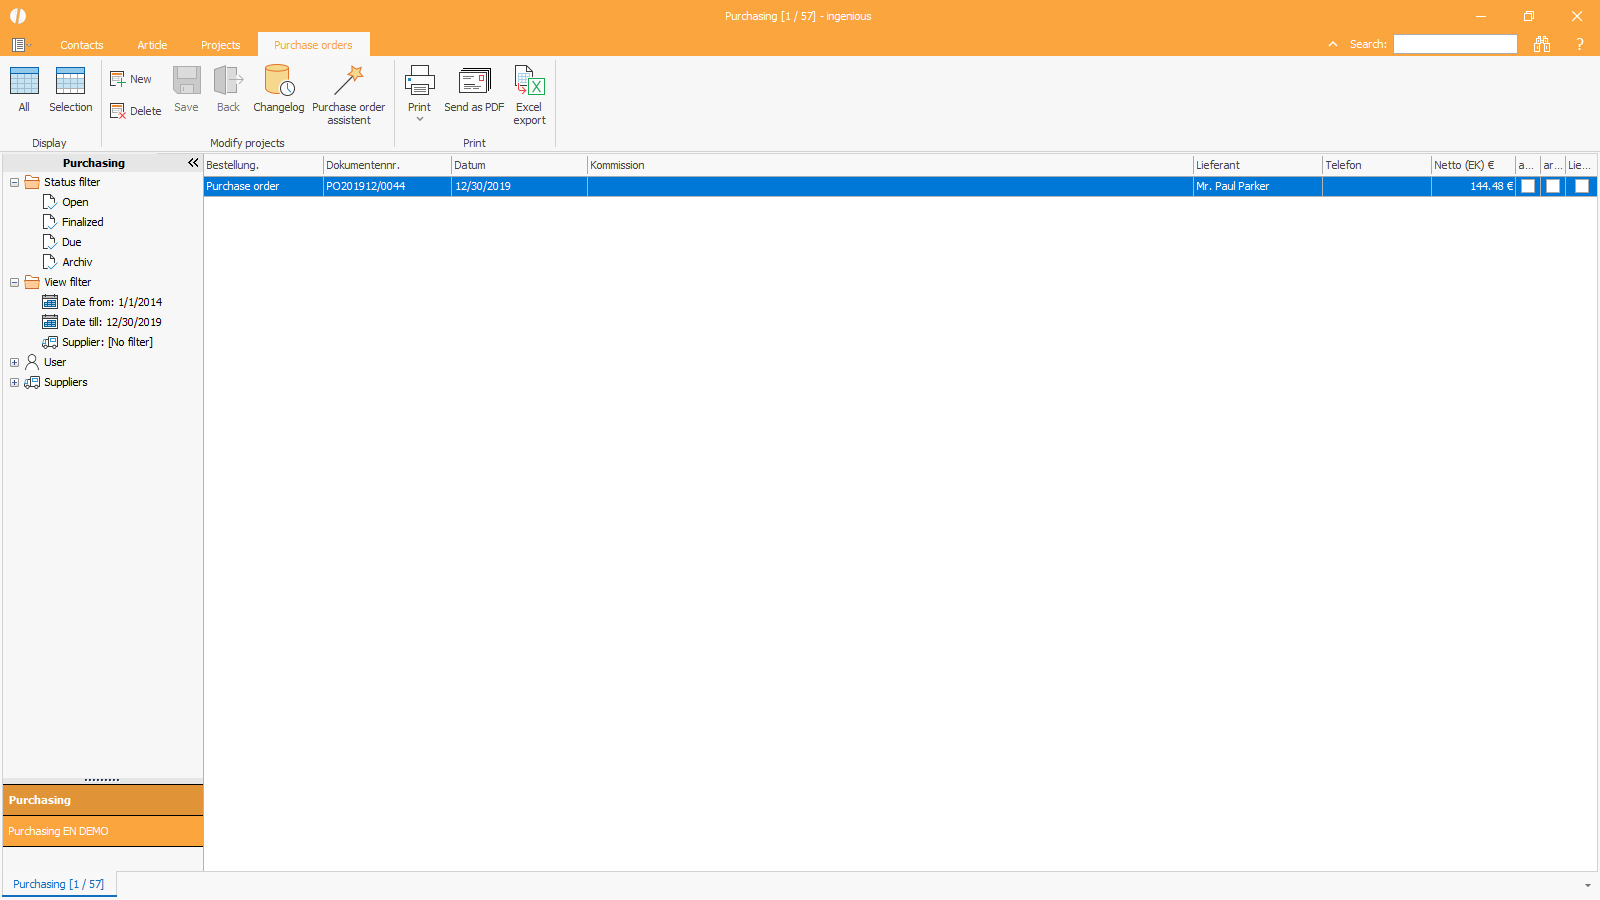Open the Print dropdown arrow
Screen dimensions: 1600x900
pyautogui.click(x=420, y=120)
